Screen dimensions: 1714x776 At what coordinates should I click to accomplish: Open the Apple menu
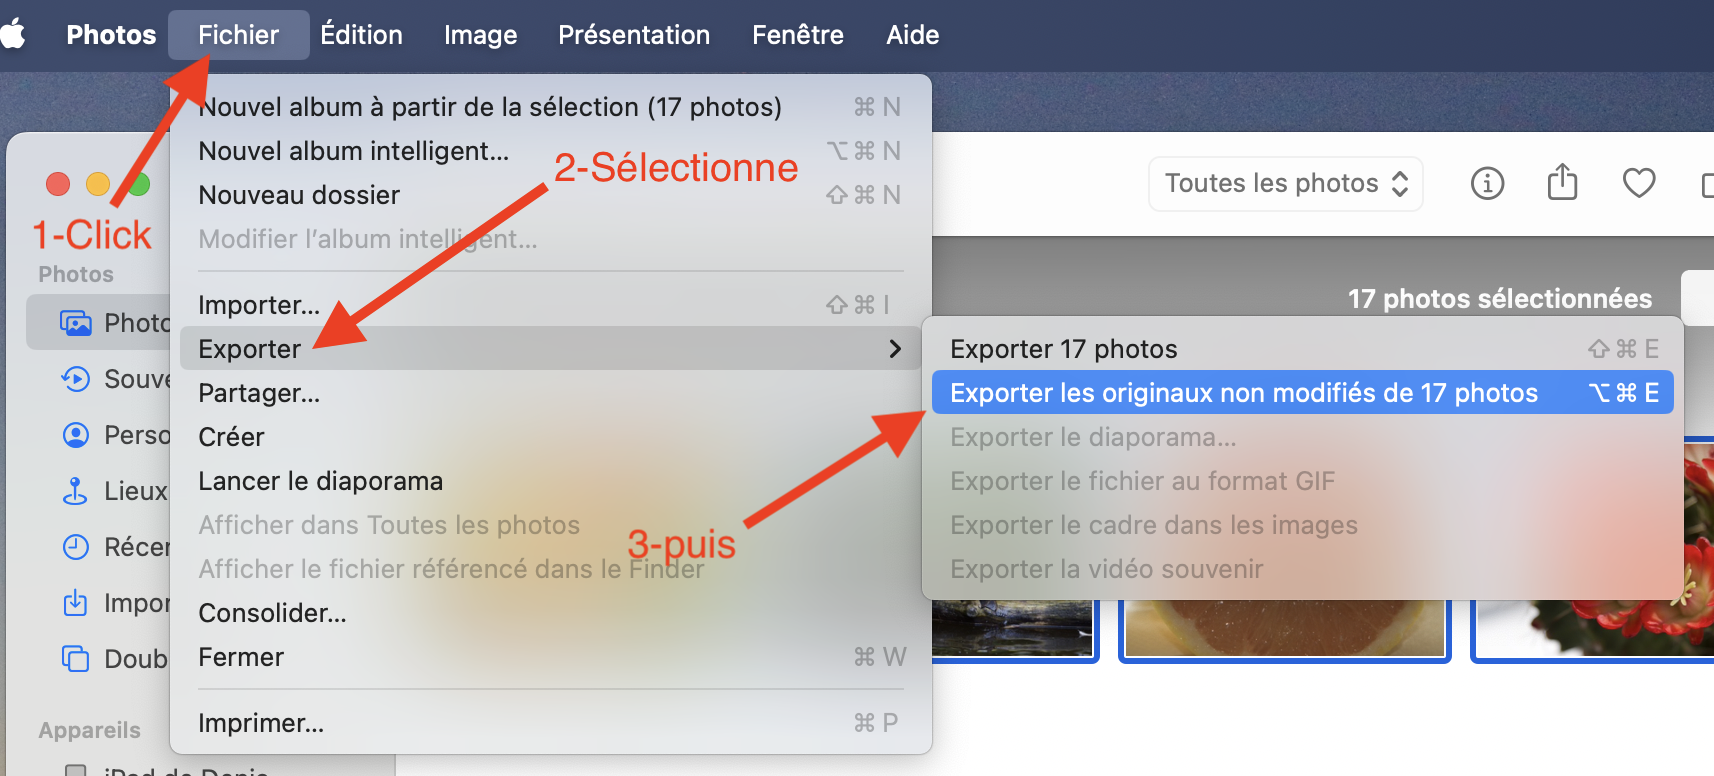point(14,35)
